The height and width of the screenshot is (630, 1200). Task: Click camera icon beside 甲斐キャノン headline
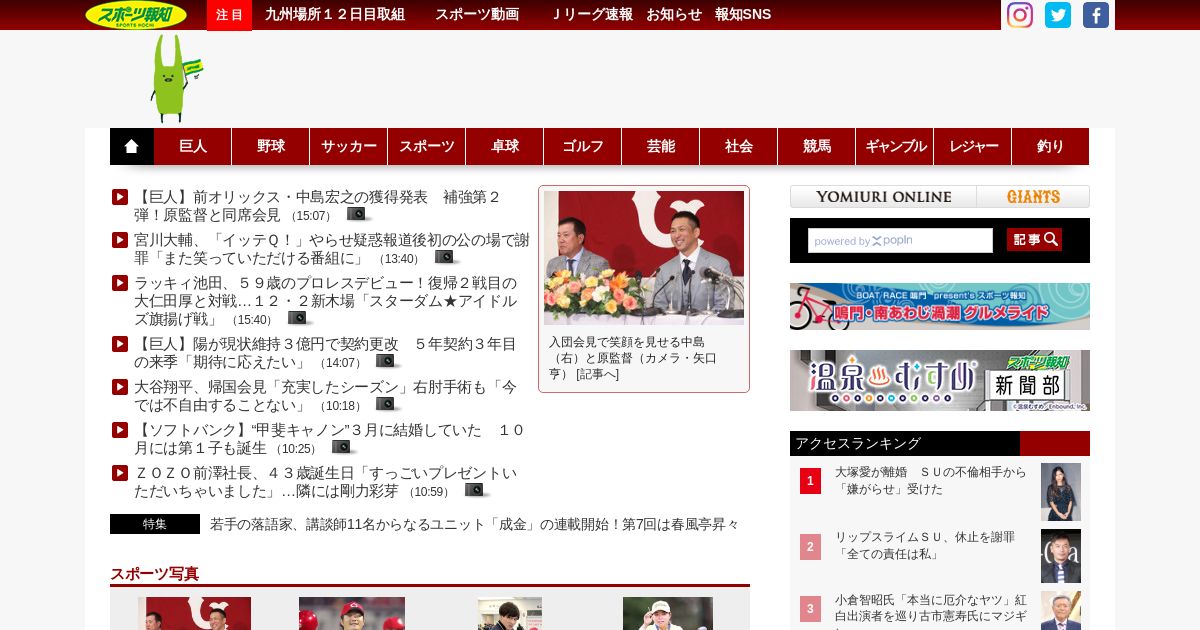point(343,448)
